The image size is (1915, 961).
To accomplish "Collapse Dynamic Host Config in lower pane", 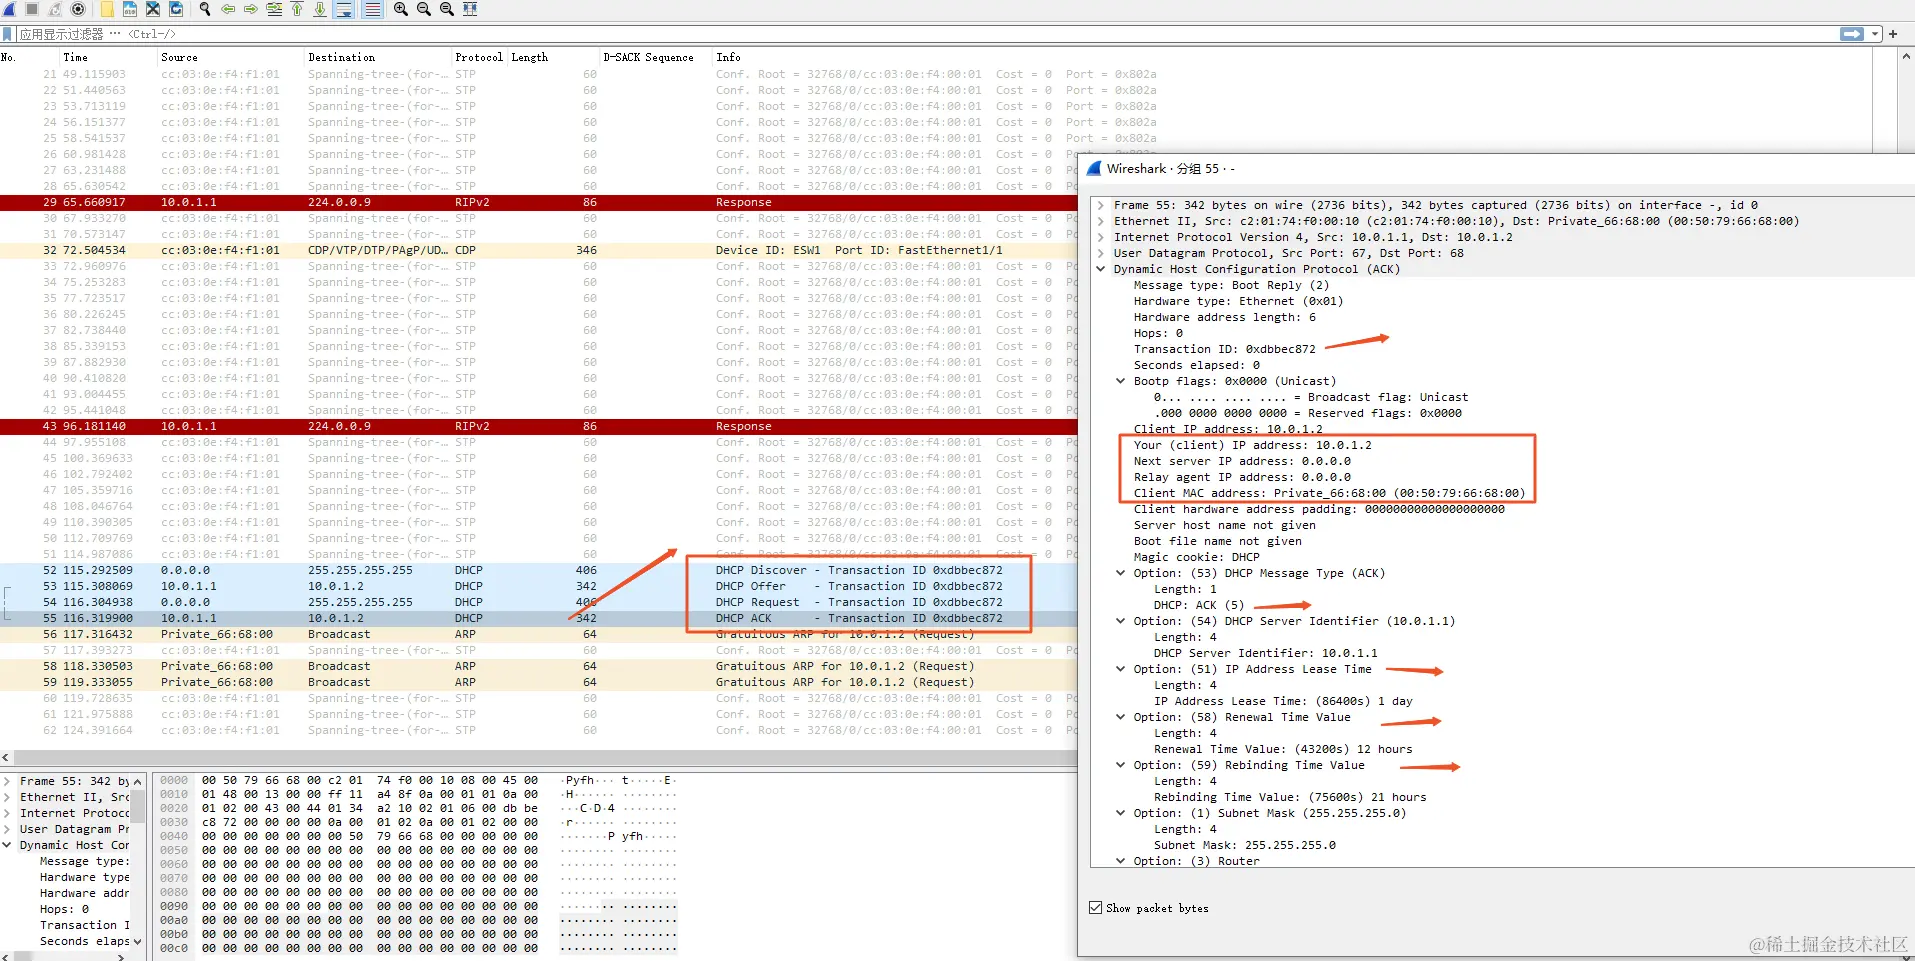I will [7, 845].
